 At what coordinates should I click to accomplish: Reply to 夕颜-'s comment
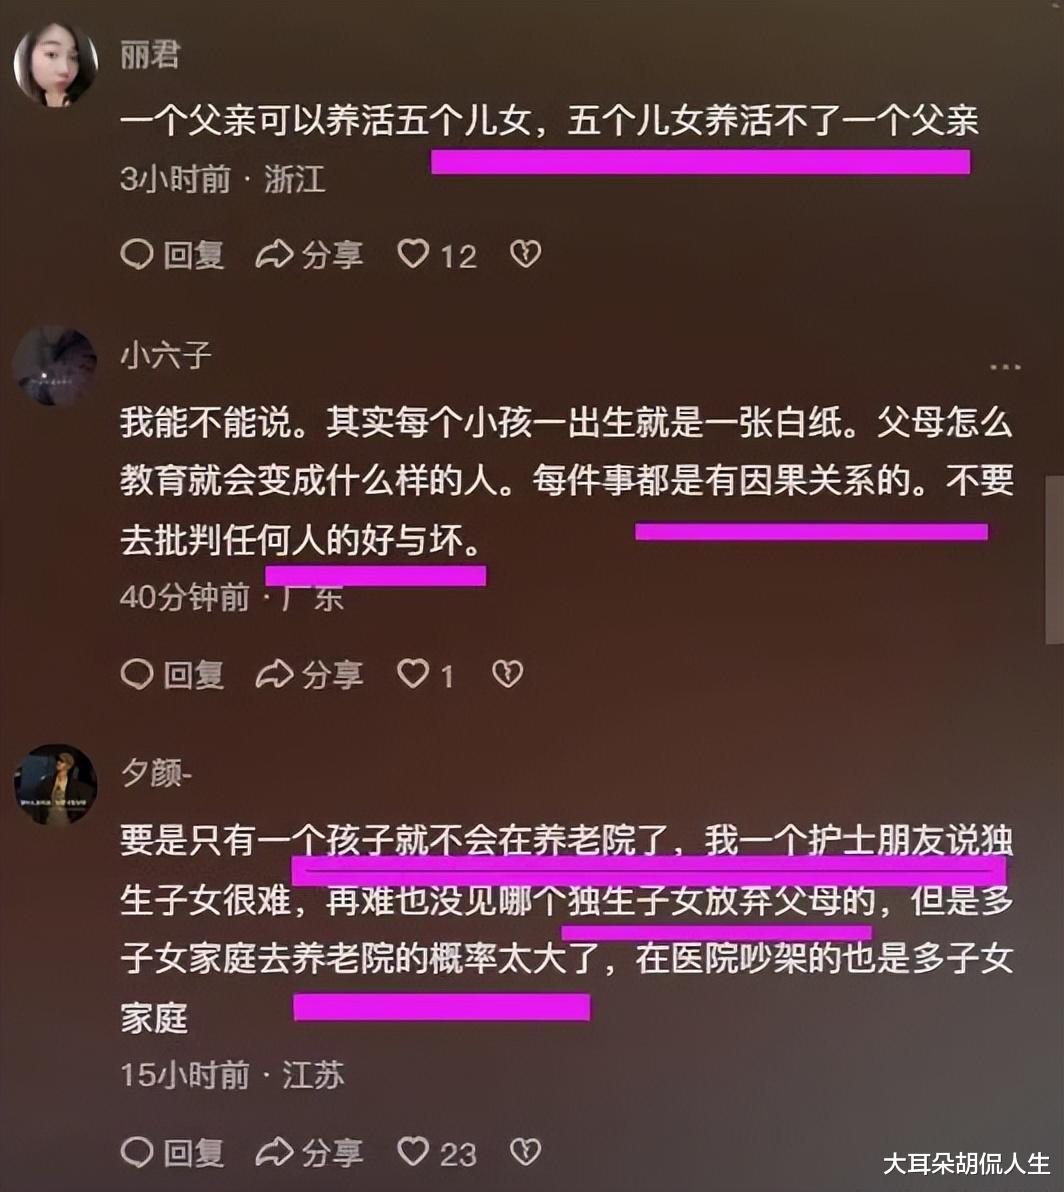(x=173, y=1152)
